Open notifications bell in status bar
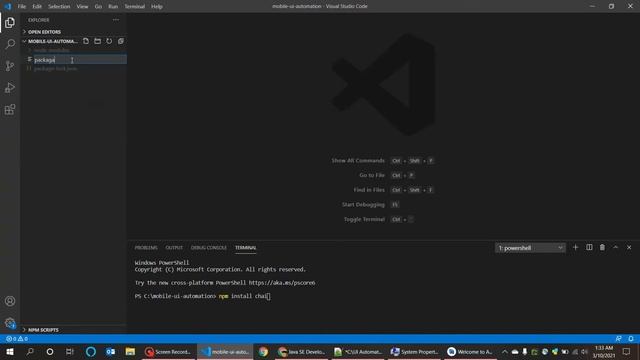The height and width of the screenshot is (360, 640). tap(631, 339)
